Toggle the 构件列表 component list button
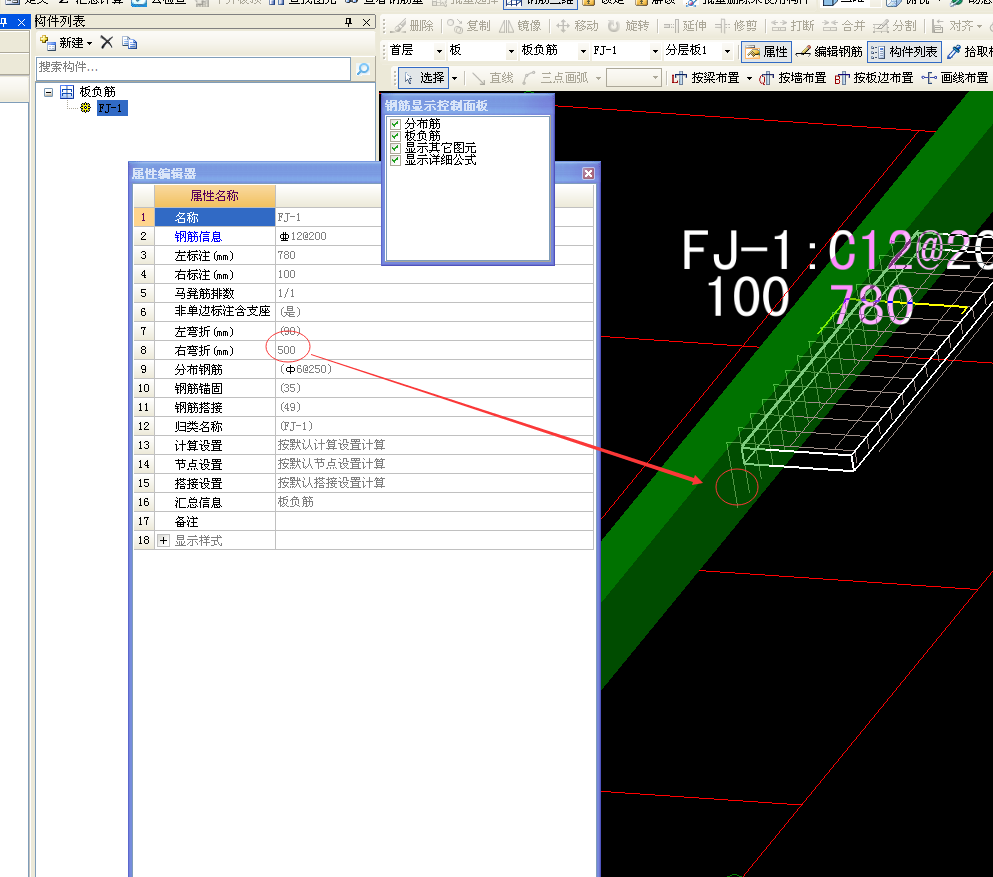Image resolution: width=993 pixels, height=877 pixels. click(904, 51)
